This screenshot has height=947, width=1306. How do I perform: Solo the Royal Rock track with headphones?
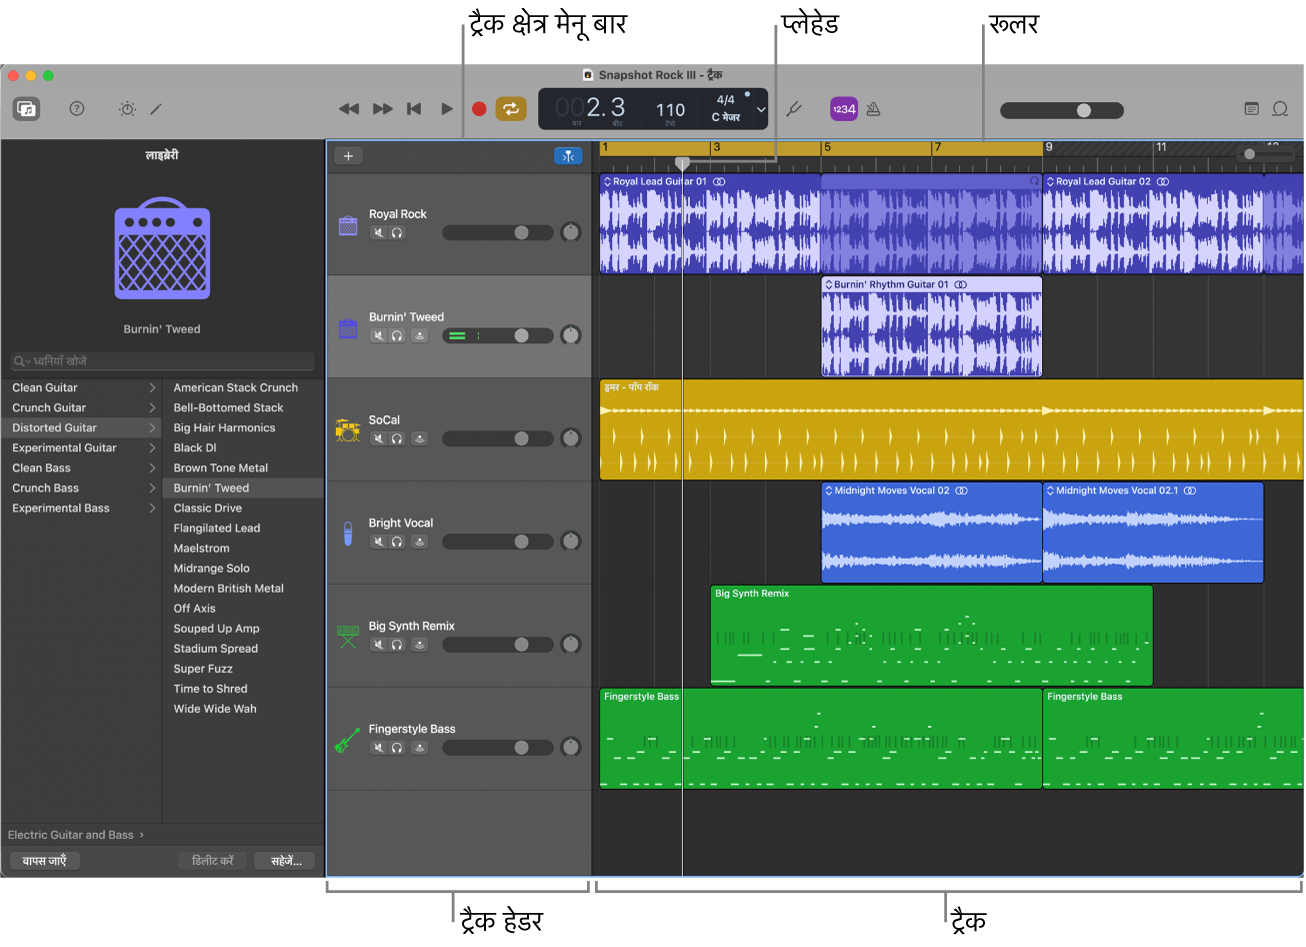[397, 233]
